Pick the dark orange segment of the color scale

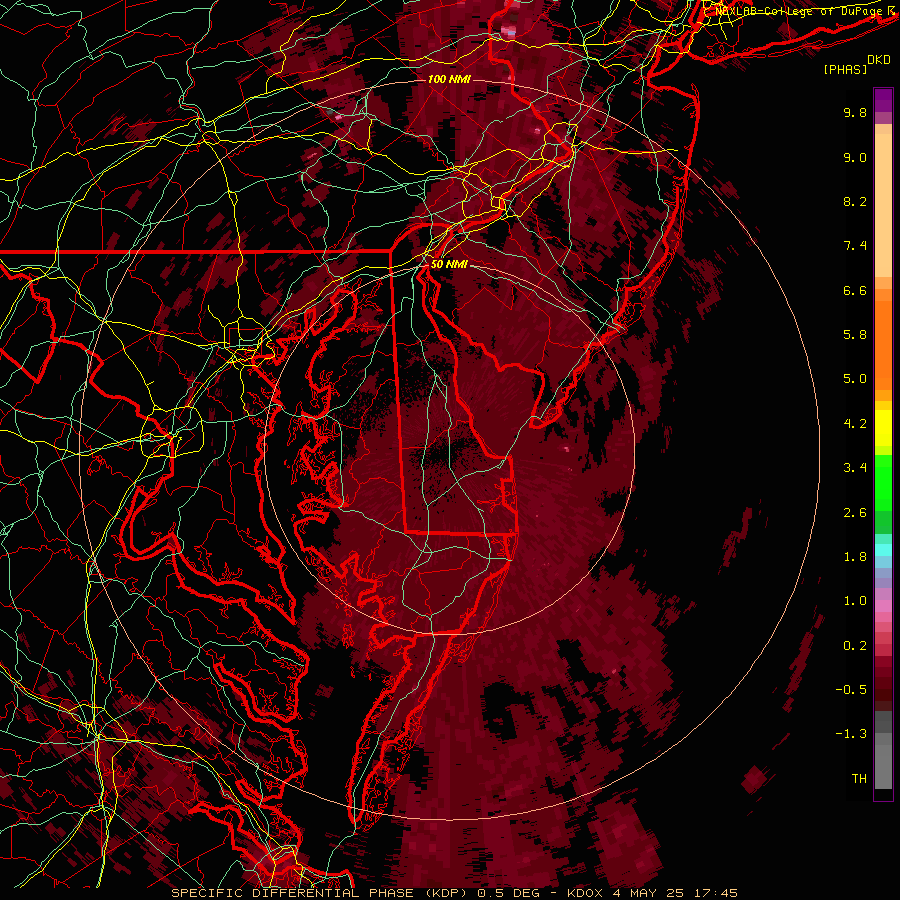pos(883,346)
